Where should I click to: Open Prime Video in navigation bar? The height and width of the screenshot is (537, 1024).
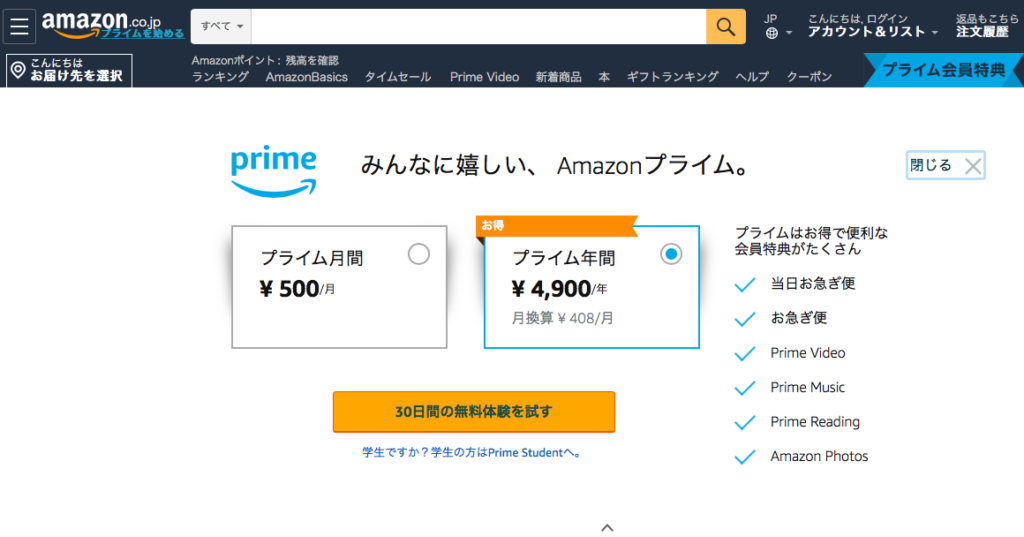[x=485, y=77]
